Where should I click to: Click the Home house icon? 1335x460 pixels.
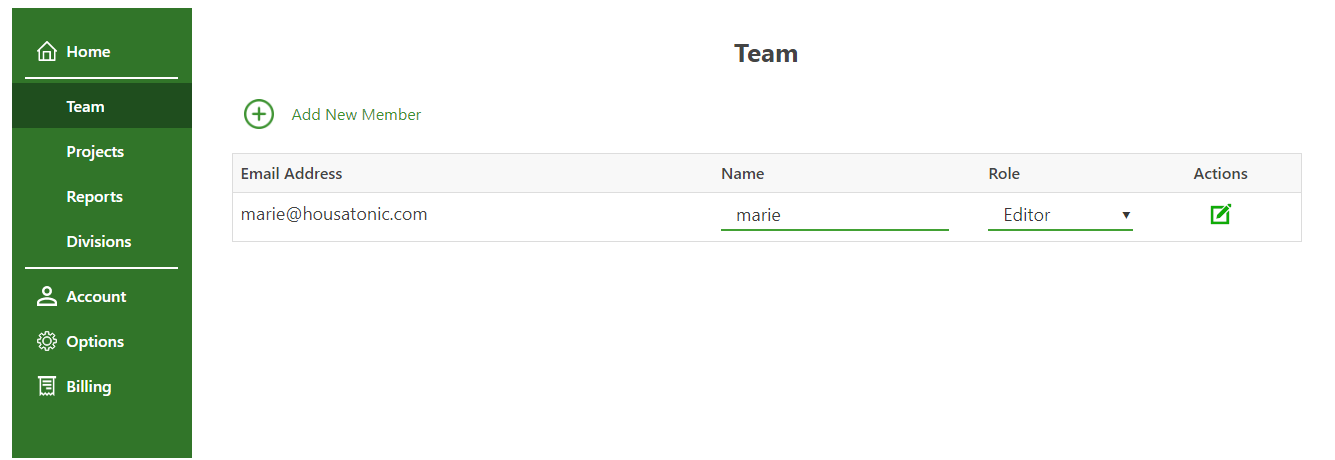(x=46, y=51)
